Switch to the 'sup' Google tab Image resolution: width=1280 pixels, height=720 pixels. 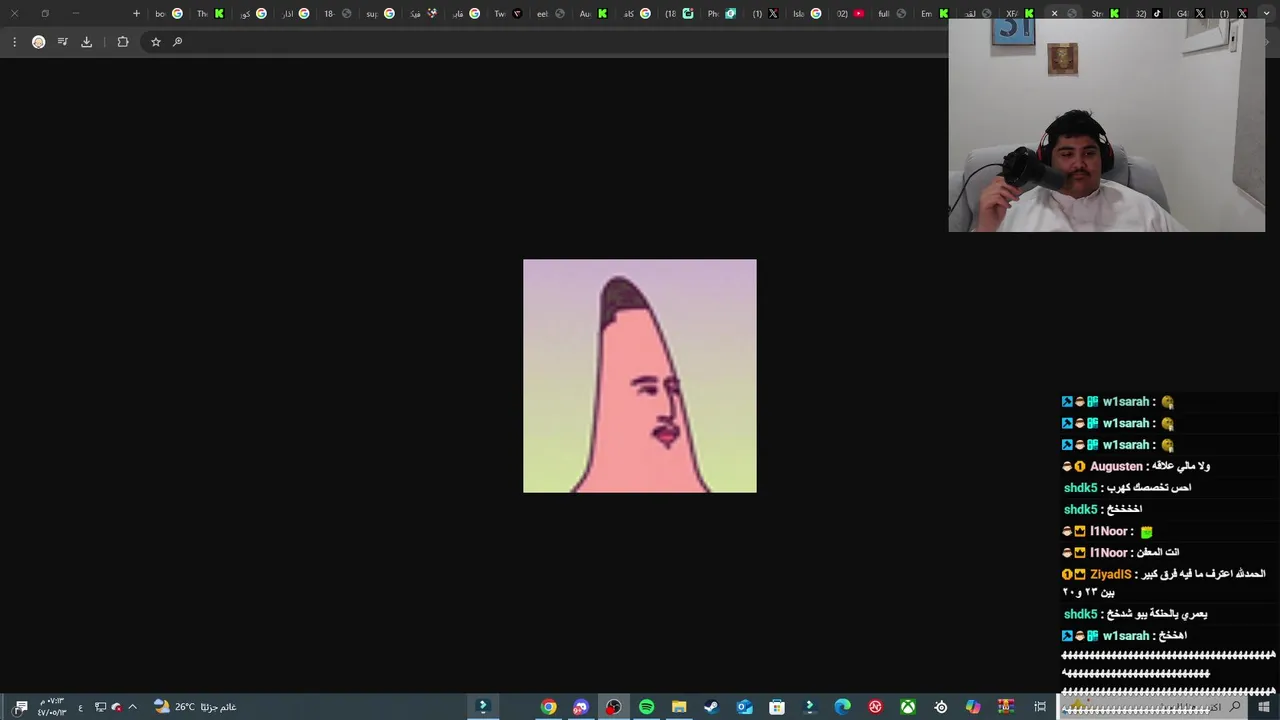click(x=380, y=14)
